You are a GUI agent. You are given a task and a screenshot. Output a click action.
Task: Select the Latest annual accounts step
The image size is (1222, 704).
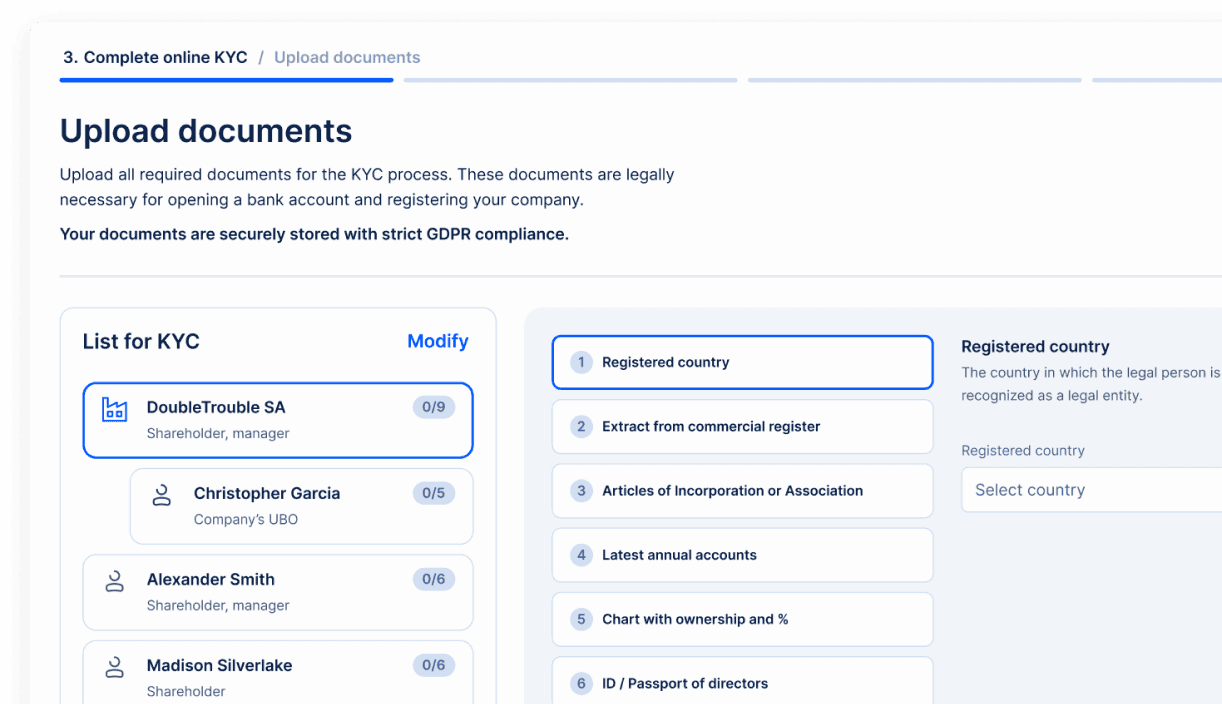[x=742, y=555]
